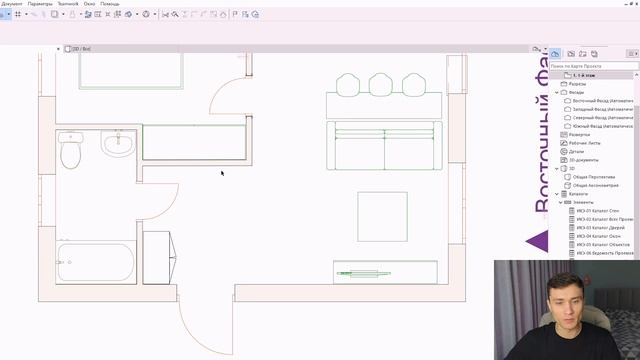Switch to View Map in the navigator
640x360 pixels.
[571, 54]
